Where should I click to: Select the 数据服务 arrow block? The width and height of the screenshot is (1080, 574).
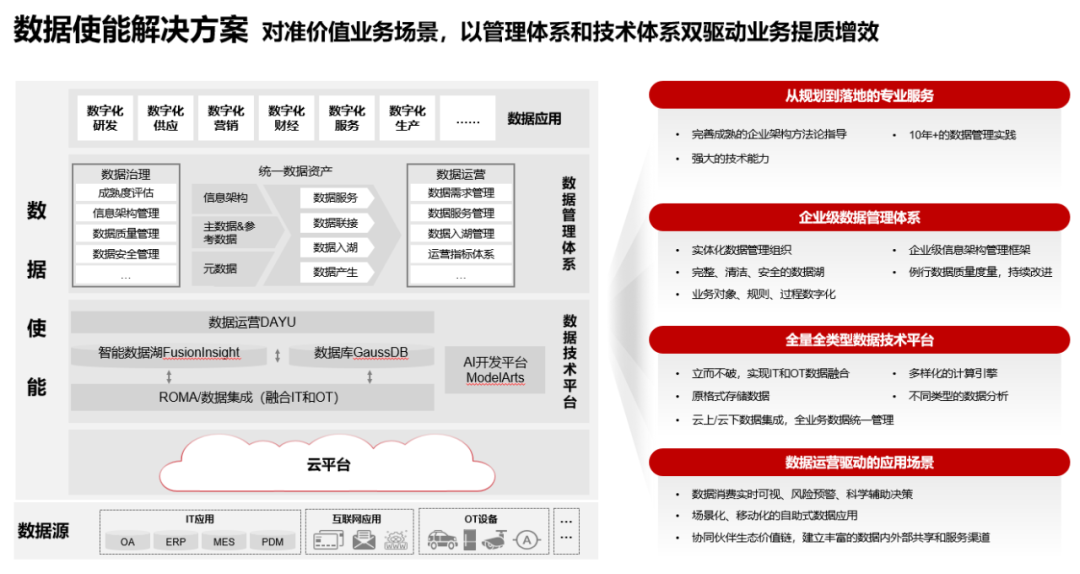[336, 198]
